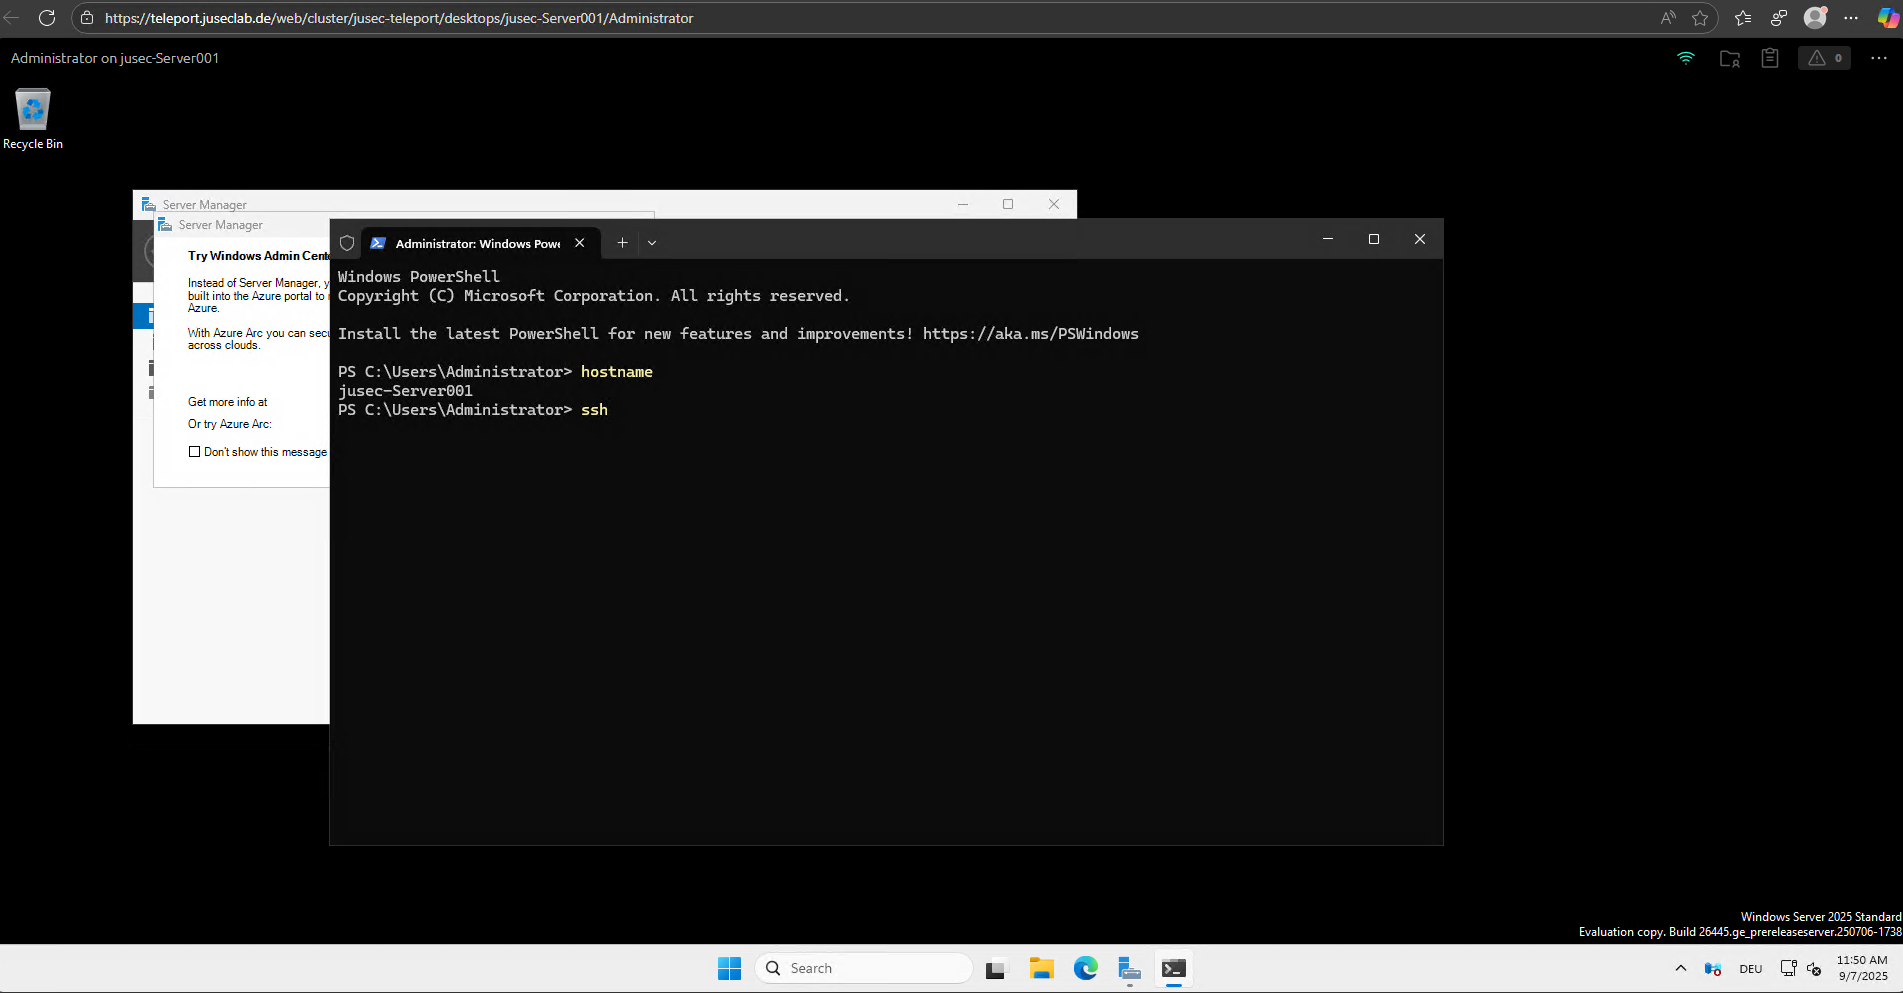This screenshot has width=1903, height=993.
Task: Open the terminal new-tab profile dropdown
Action: [x=652, y=243]
